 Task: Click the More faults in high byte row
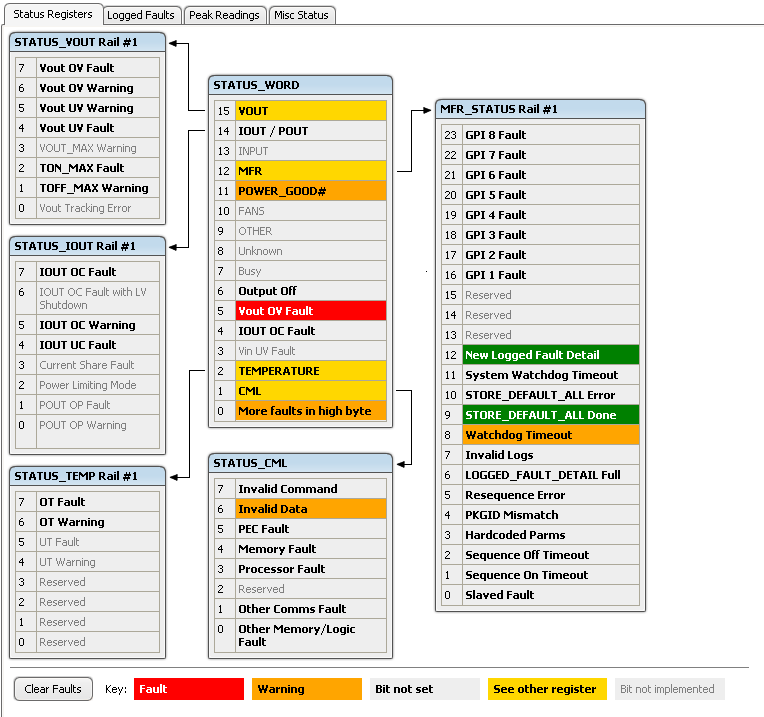point(310,411)
